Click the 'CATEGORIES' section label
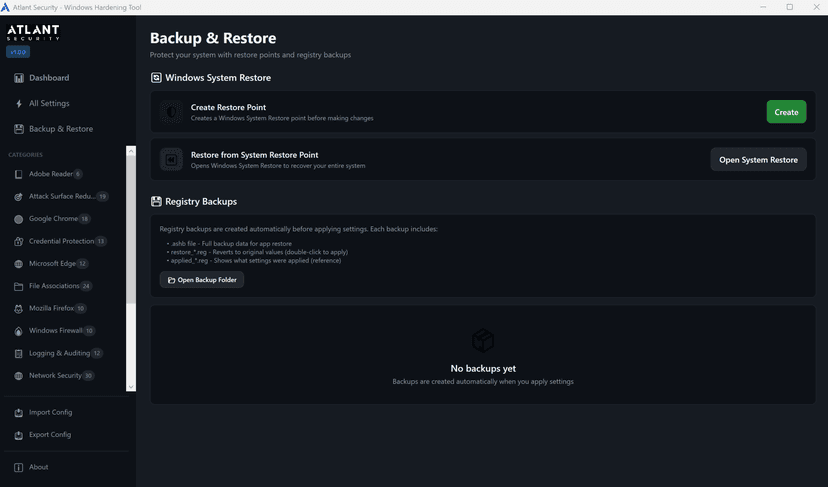This screenshot has width=828, height=487. click(x=25, y=155)
